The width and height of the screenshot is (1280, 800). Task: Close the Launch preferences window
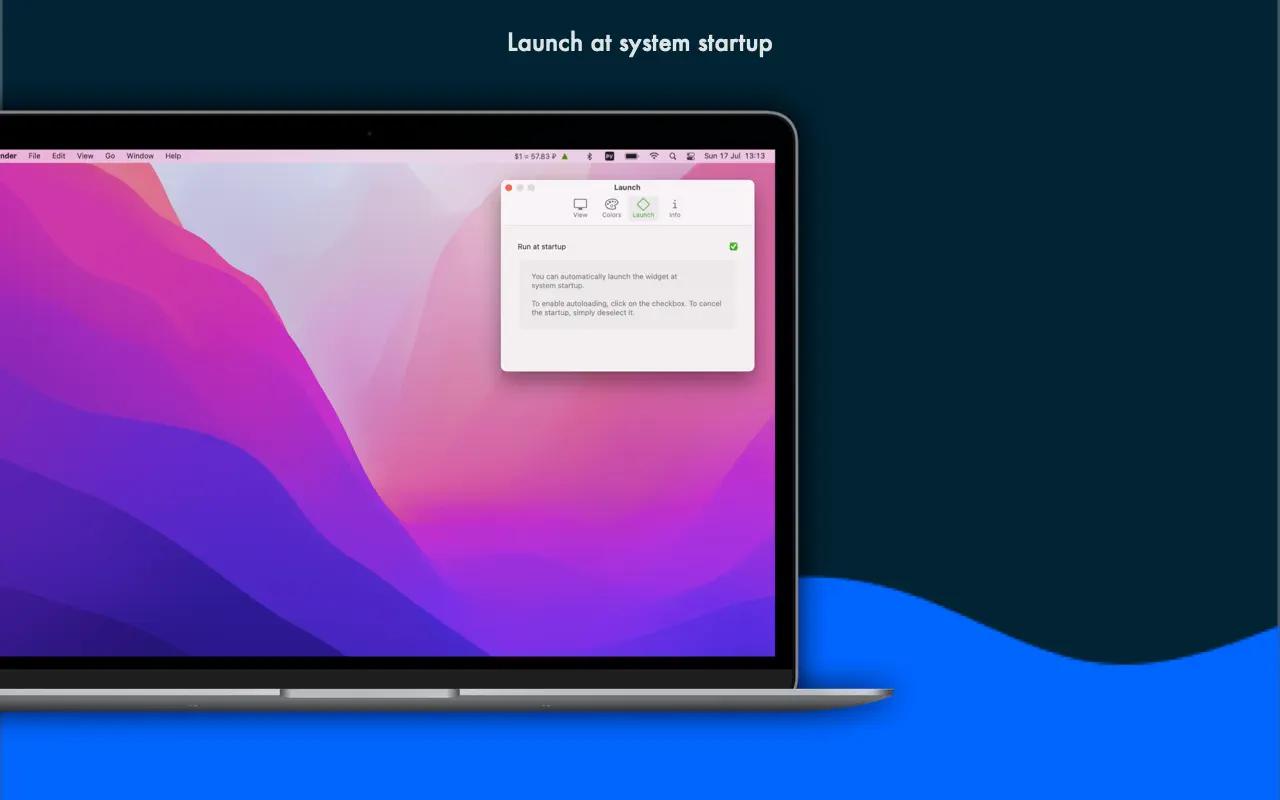click(509, 188)
